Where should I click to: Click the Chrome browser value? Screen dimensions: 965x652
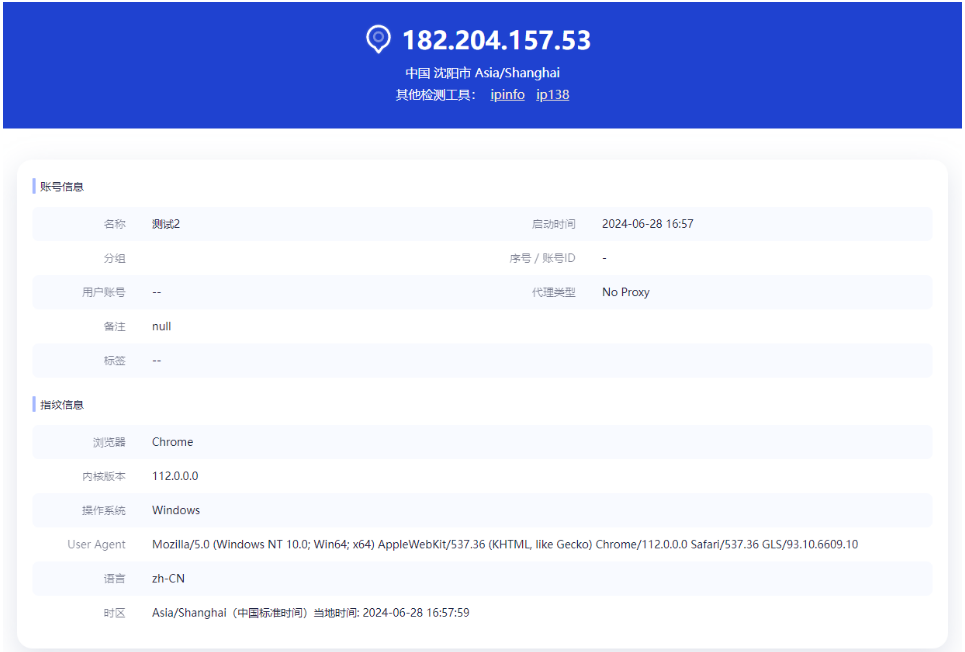(172, 442)
